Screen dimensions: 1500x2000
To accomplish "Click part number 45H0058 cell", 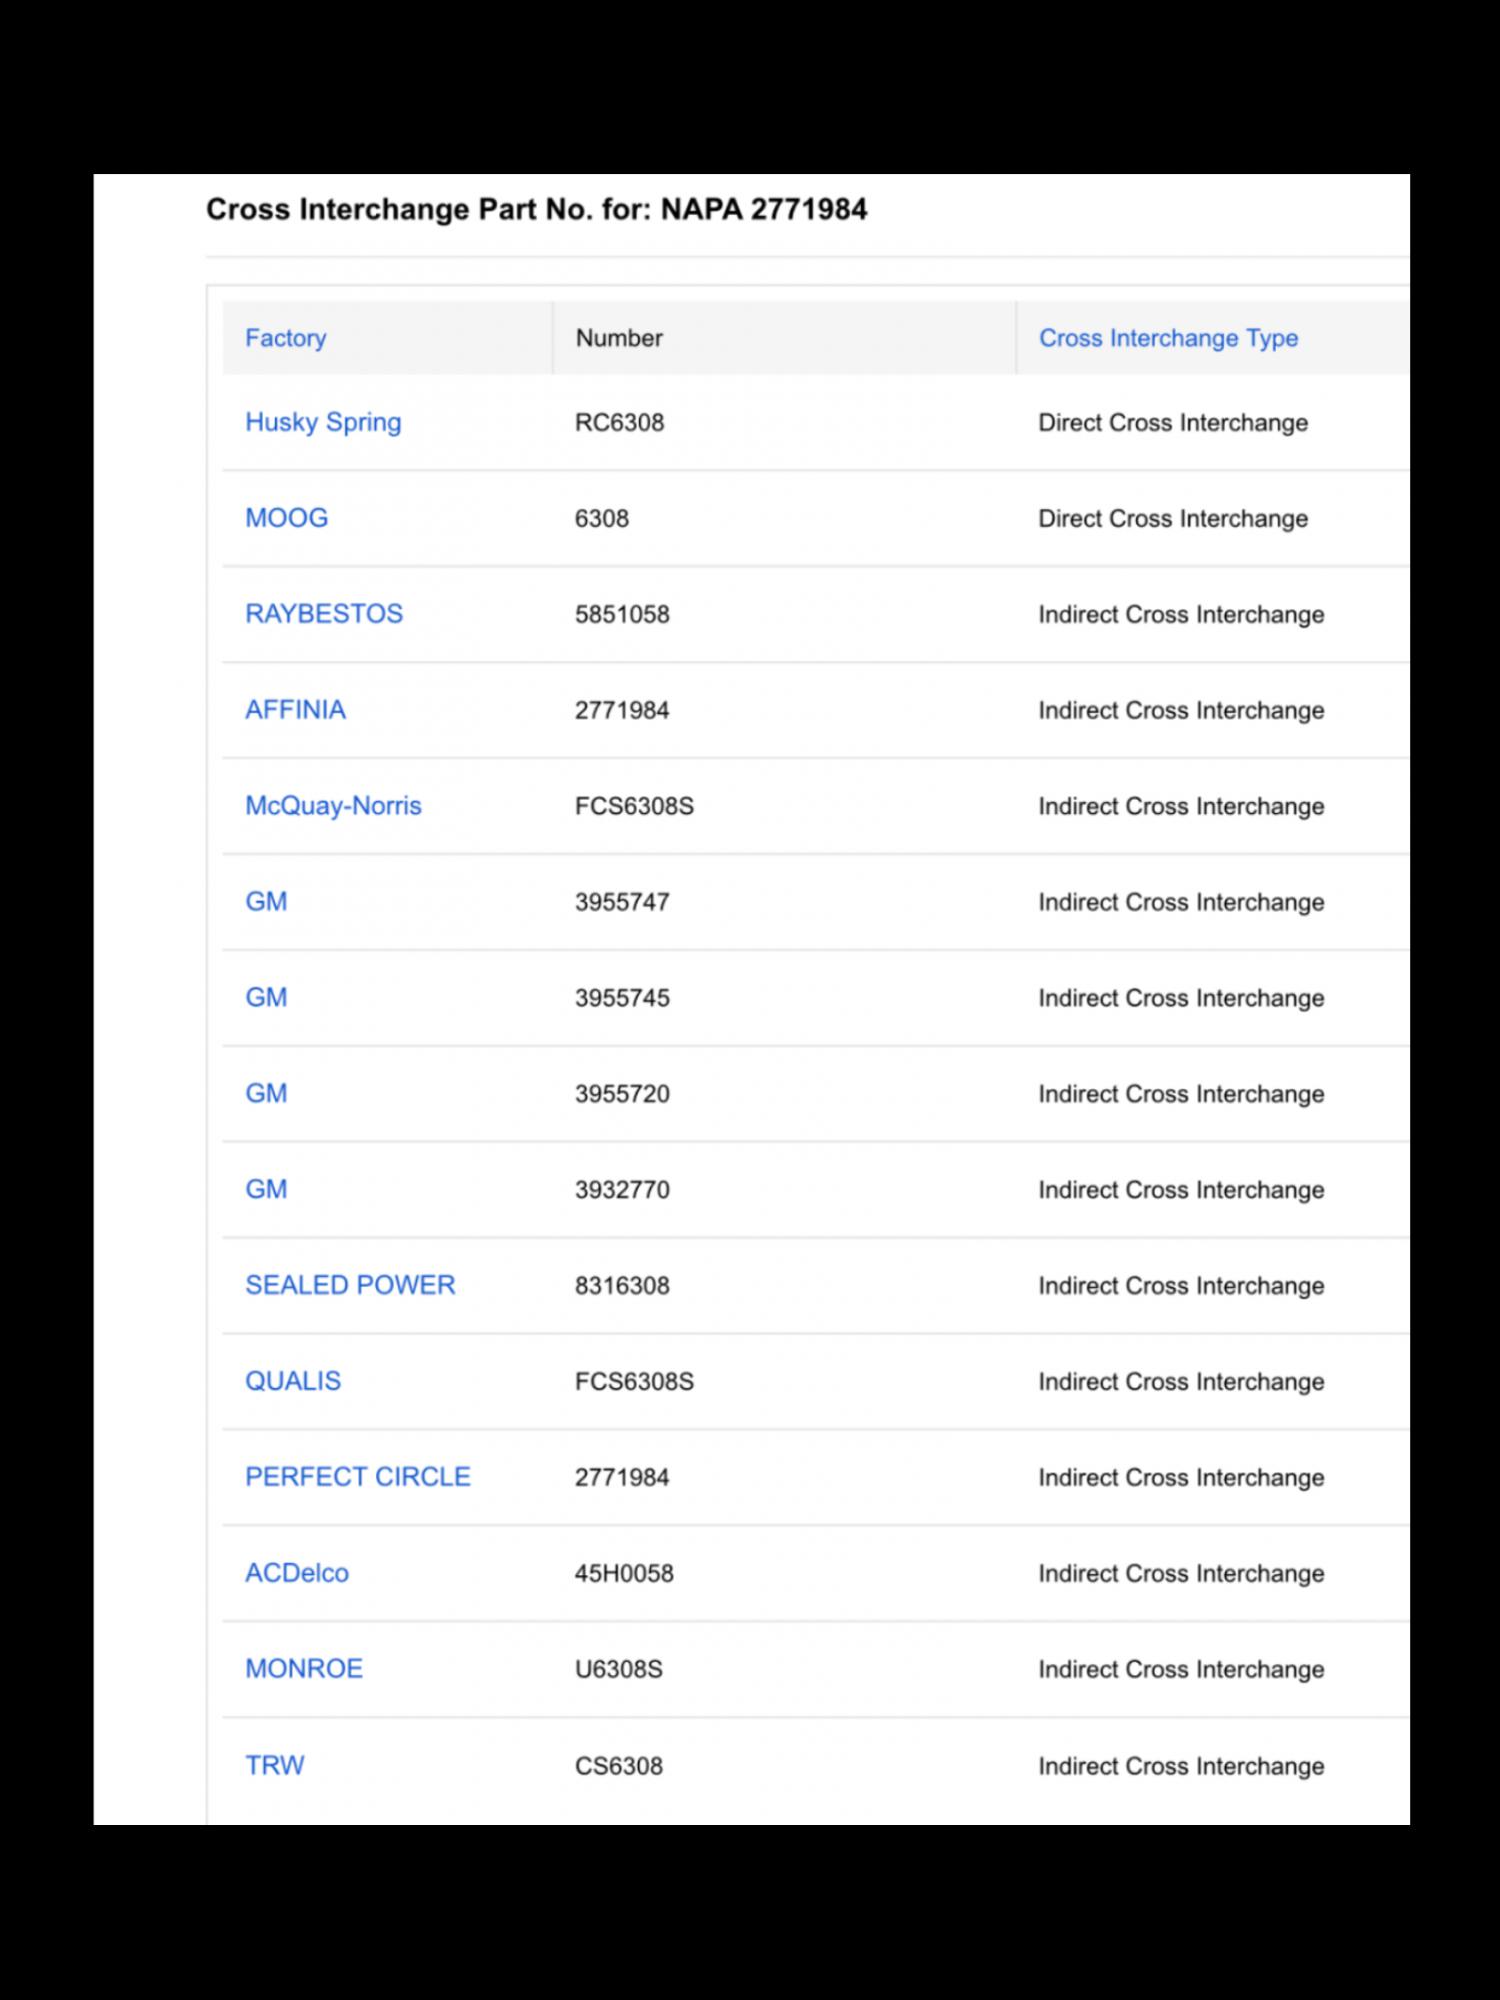I will coord(624,1573).
